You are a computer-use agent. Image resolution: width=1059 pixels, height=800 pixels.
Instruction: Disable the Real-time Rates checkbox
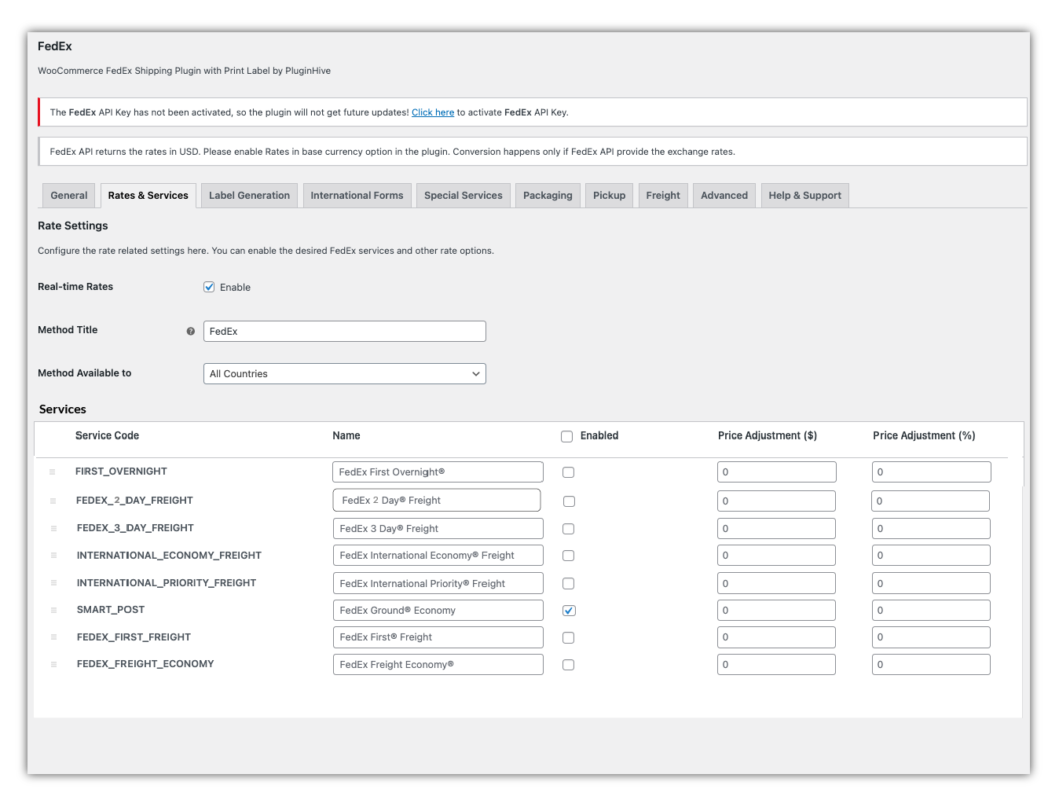click(209, 287)
